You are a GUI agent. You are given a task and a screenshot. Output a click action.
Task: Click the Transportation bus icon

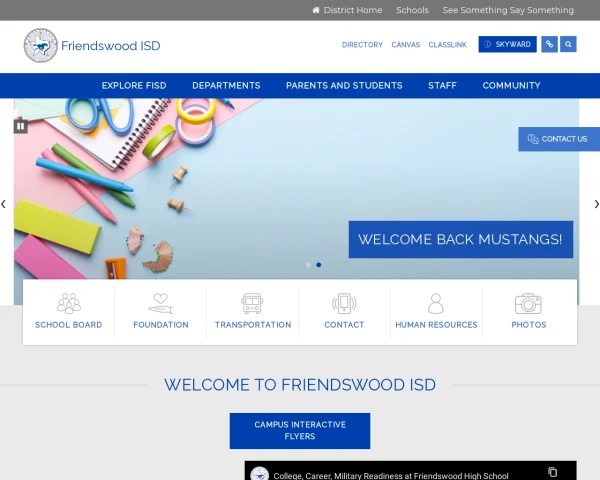(x=252, y=303)
